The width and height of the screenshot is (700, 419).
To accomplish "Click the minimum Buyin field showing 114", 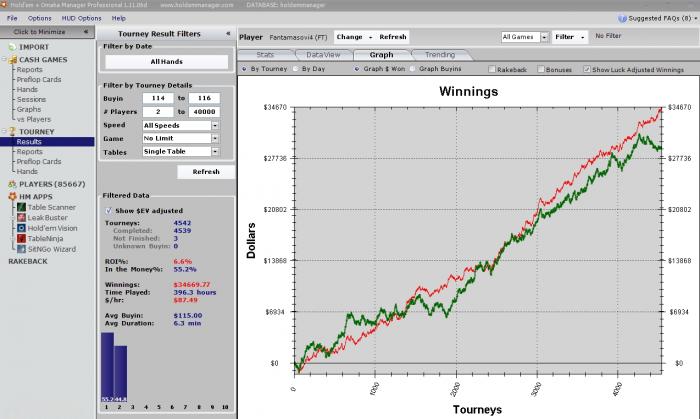I will (x=158, y=98).
